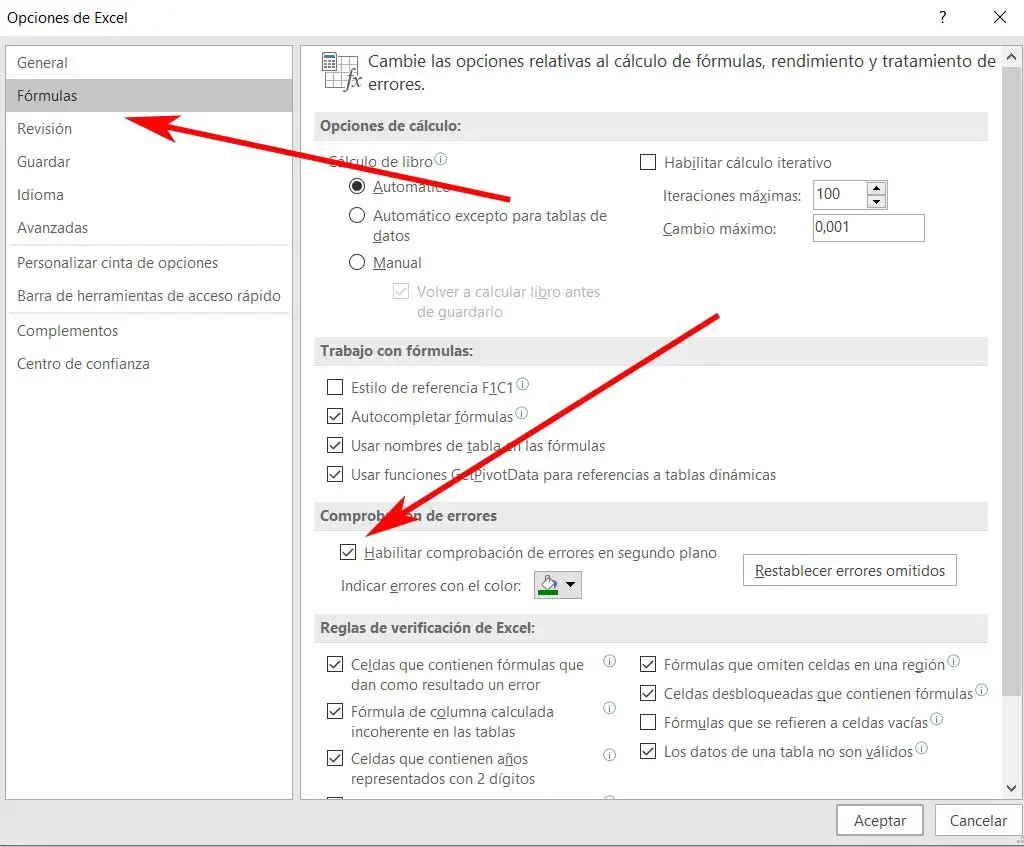Click info icon next to Autocompletar fórmulas
Screen dimensions: 1024x847
[x=521, y=413]
